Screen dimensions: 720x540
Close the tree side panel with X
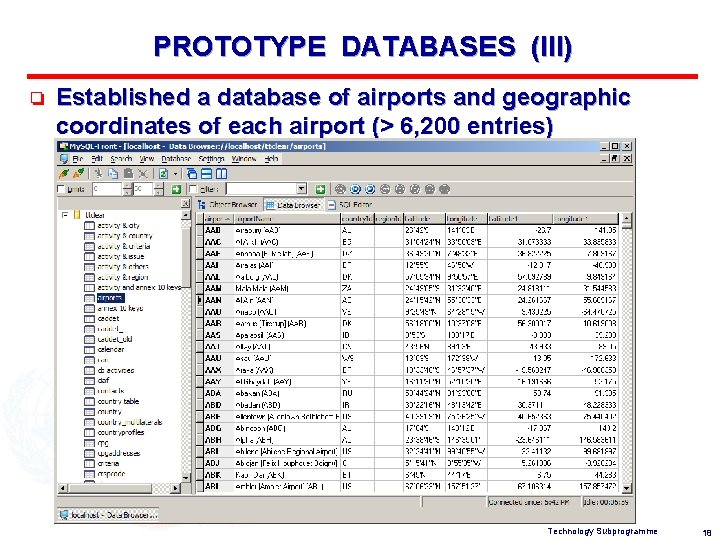coord(185,203)
